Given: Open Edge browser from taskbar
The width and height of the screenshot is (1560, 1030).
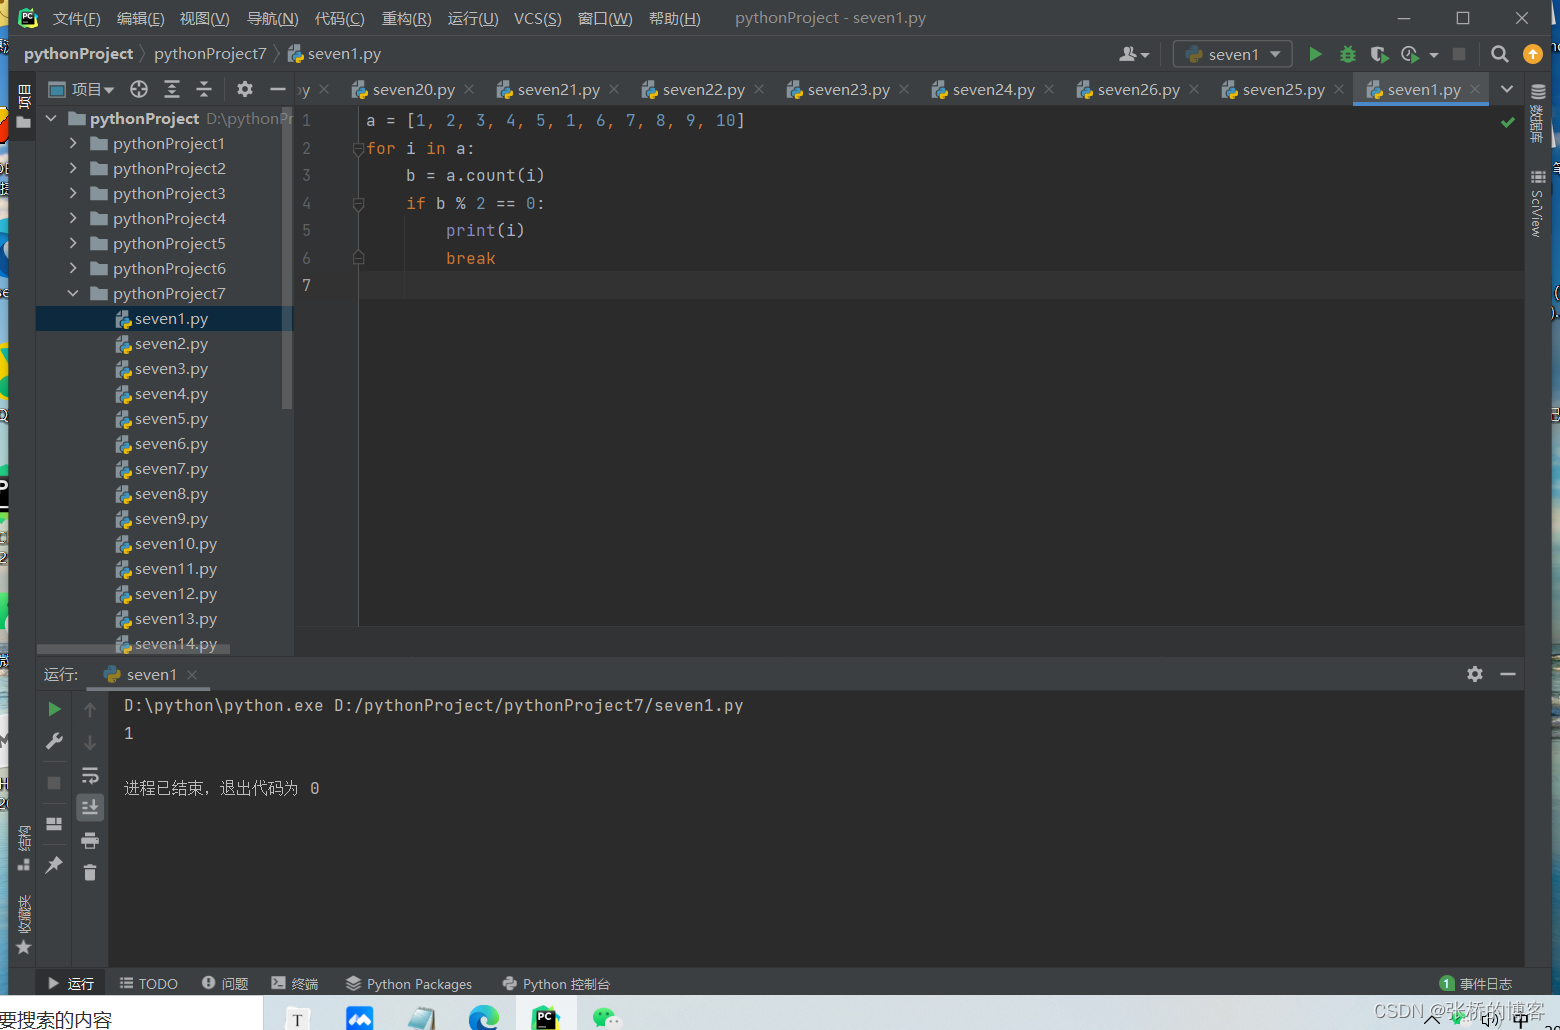Looking at the screenshot, I should point(484,1017).
